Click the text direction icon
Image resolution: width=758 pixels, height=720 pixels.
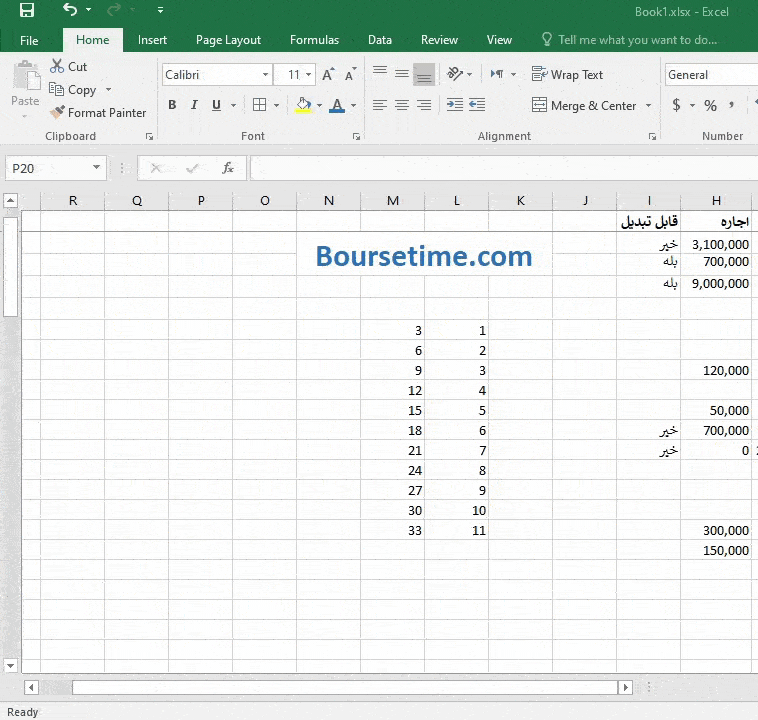point(497,74)
